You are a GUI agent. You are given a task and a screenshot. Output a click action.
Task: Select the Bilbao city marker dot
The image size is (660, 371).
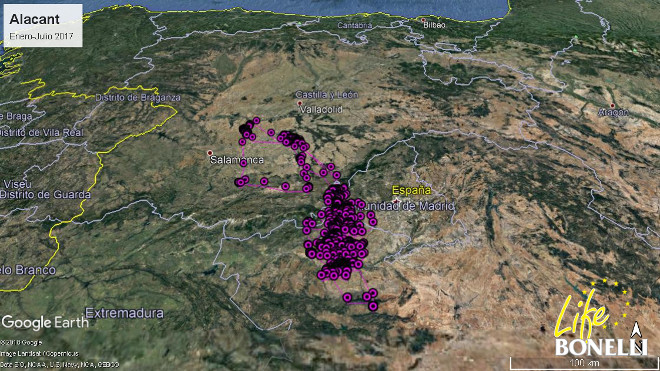click(x=423, y=20)
